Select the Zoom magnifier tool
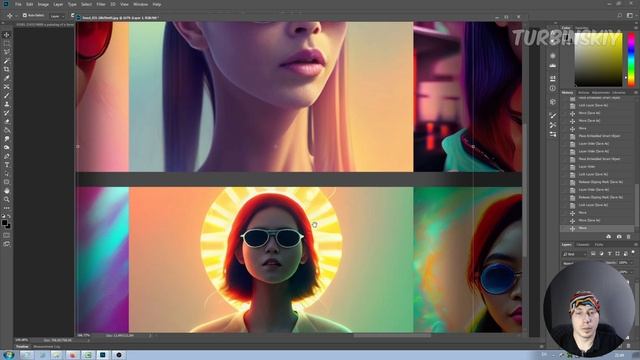 [x=7, y=199]
